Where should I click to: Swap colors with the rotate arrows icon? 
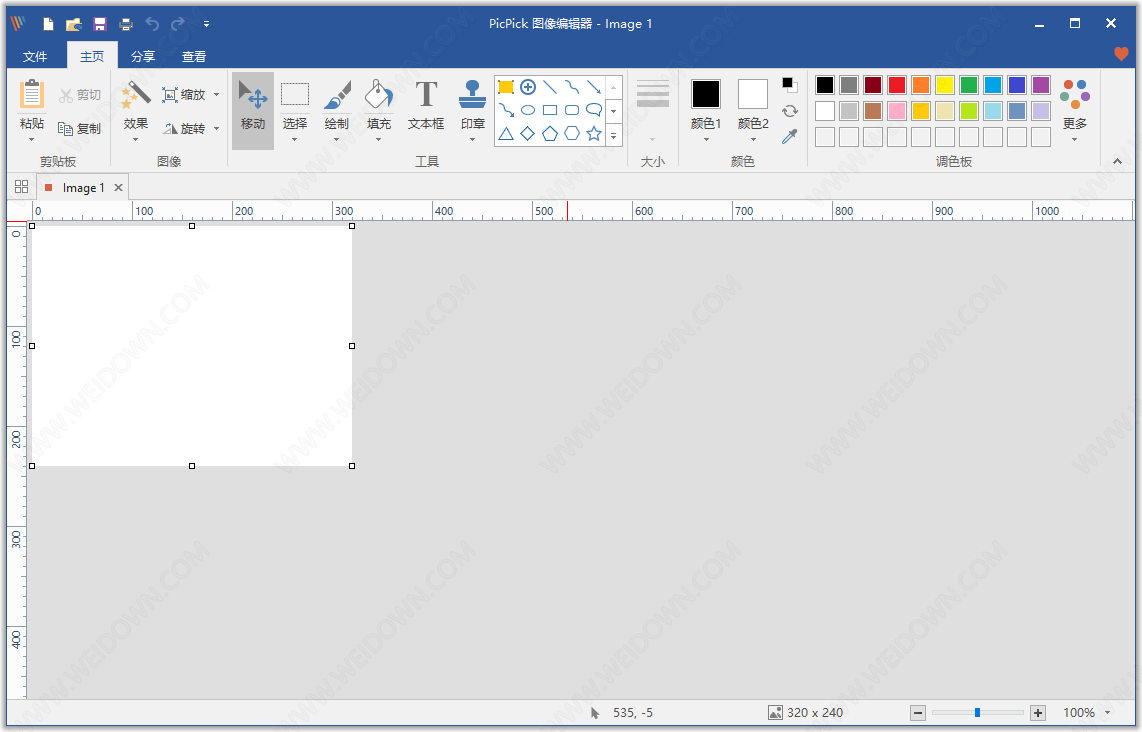coord(789,111)
